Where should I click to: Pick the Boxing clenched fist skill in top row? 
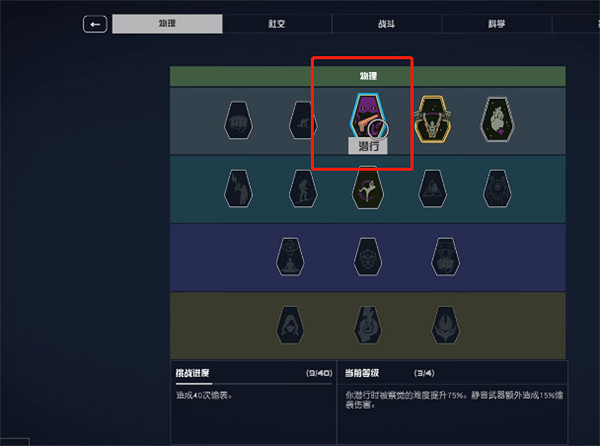pyautogui.click(x=238, y=120)
